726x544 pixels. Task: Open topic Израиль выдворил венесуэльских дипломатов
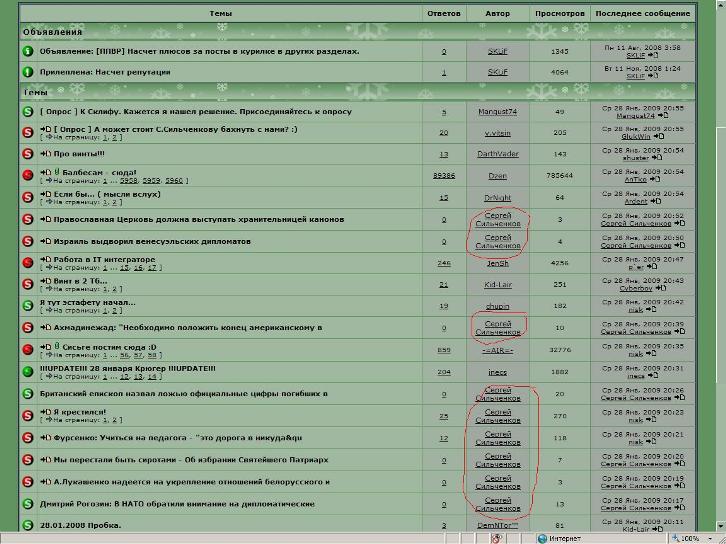tap(152, 241)
